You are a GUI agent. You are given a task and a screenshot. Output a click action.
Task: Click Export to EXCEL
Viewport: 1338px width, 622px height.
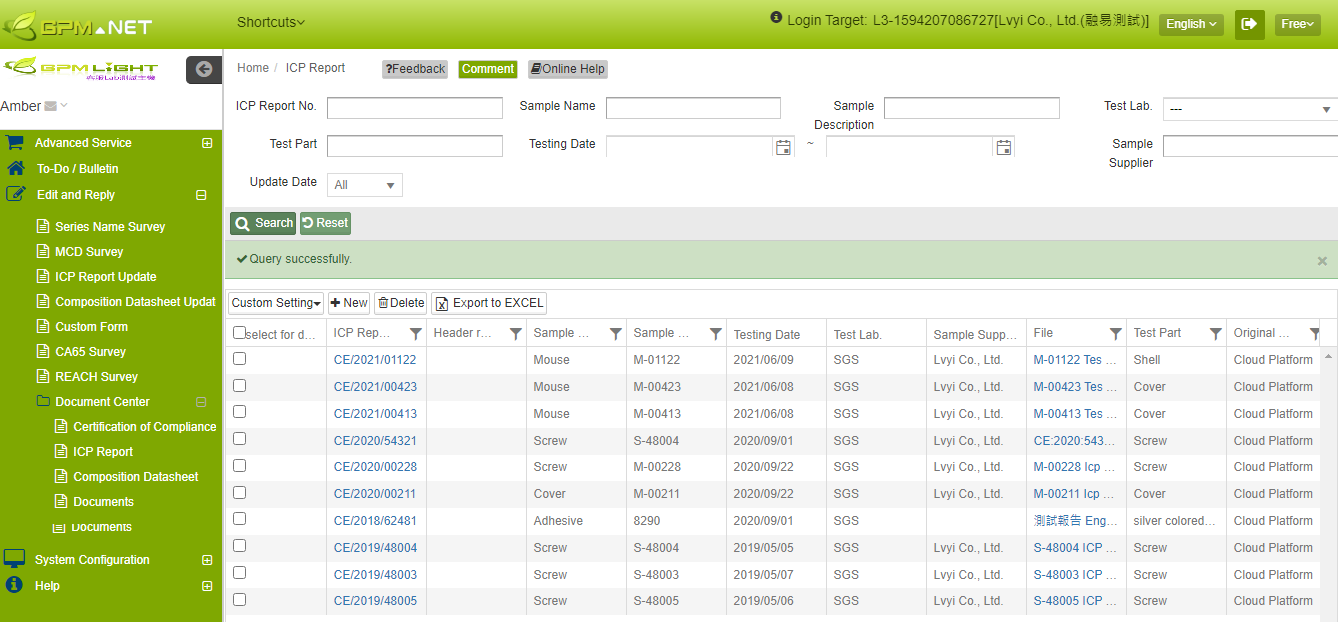(x=489, y=303)
